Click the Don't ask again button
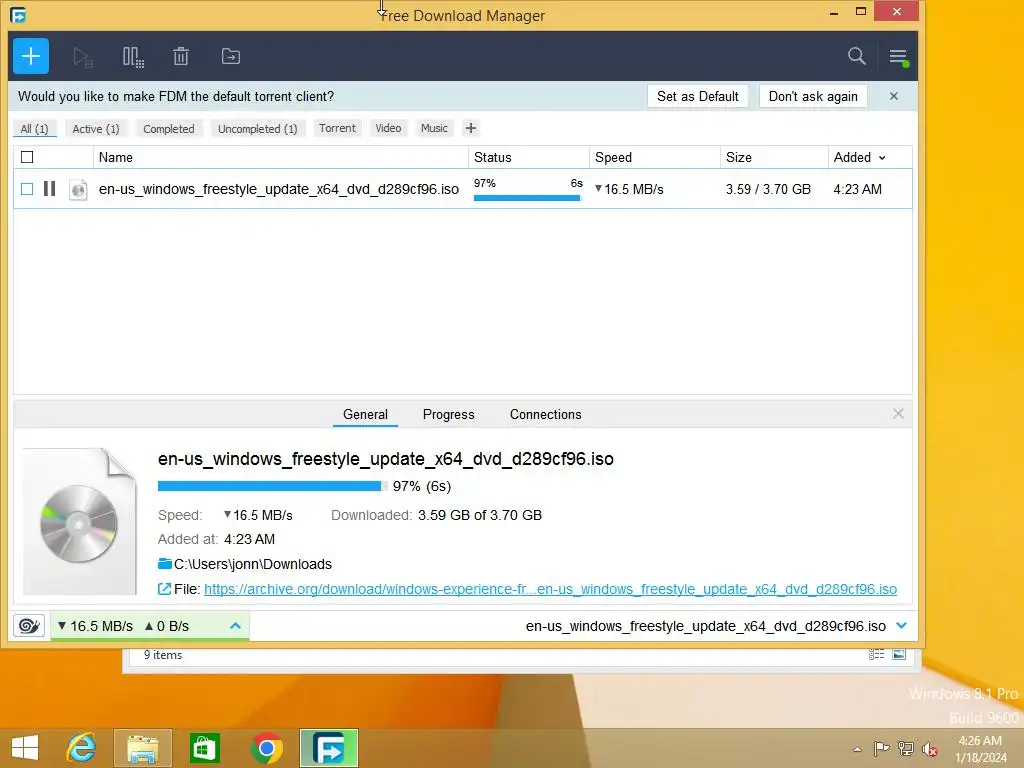Viewport: 1024px width, 768px height. (x=813, y=96)
